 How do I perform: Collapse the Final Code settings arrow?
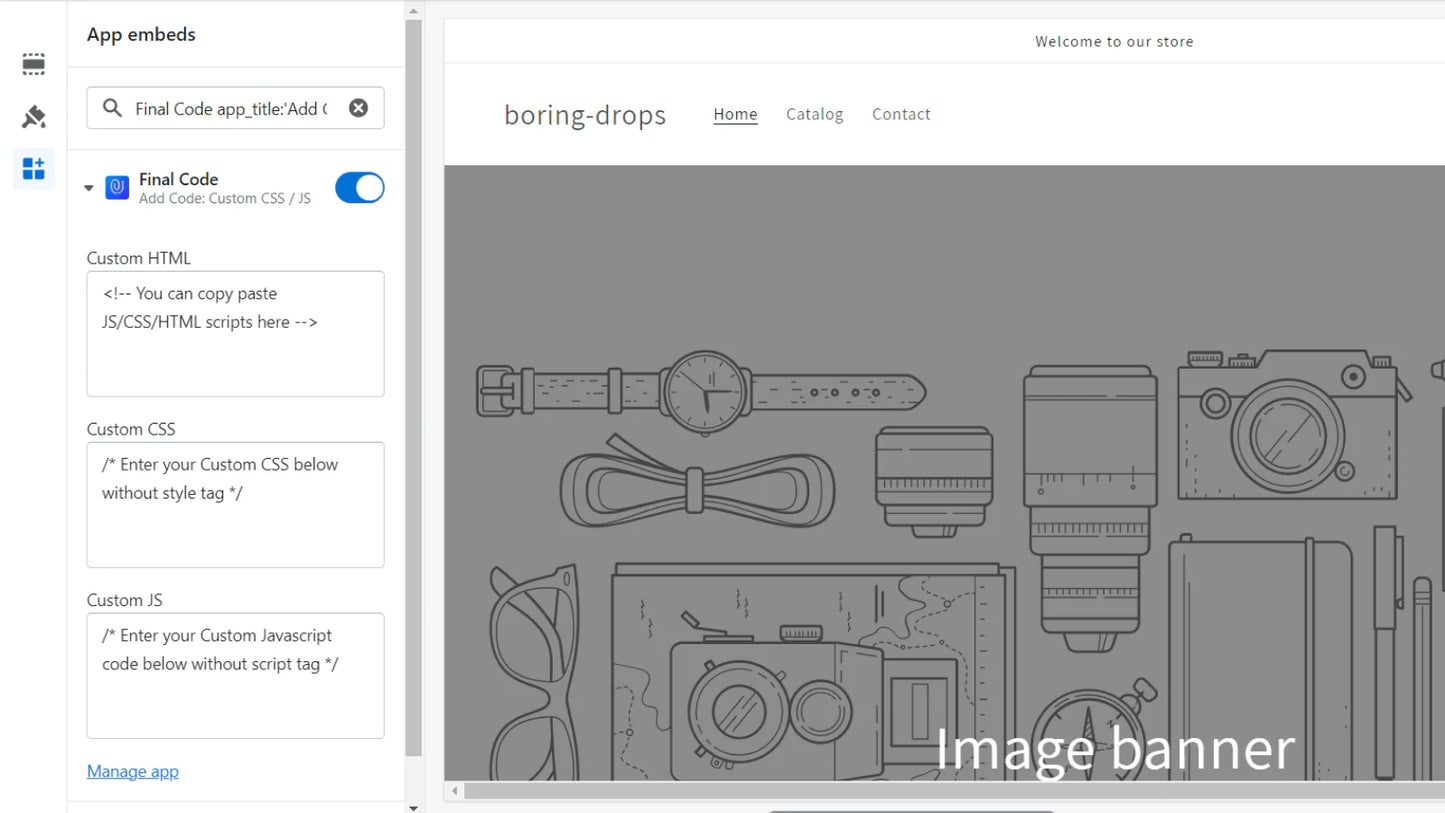point(89,188)
